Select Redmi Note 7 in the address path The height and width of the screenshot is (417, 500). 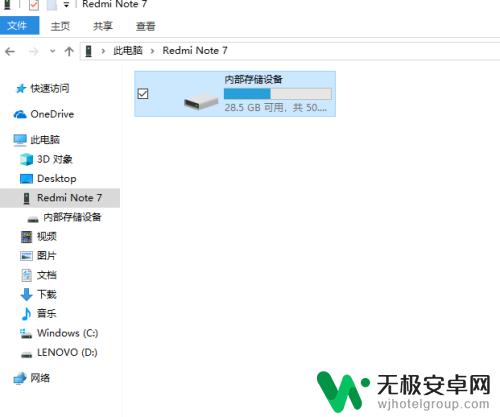click(x=195, y=51)
